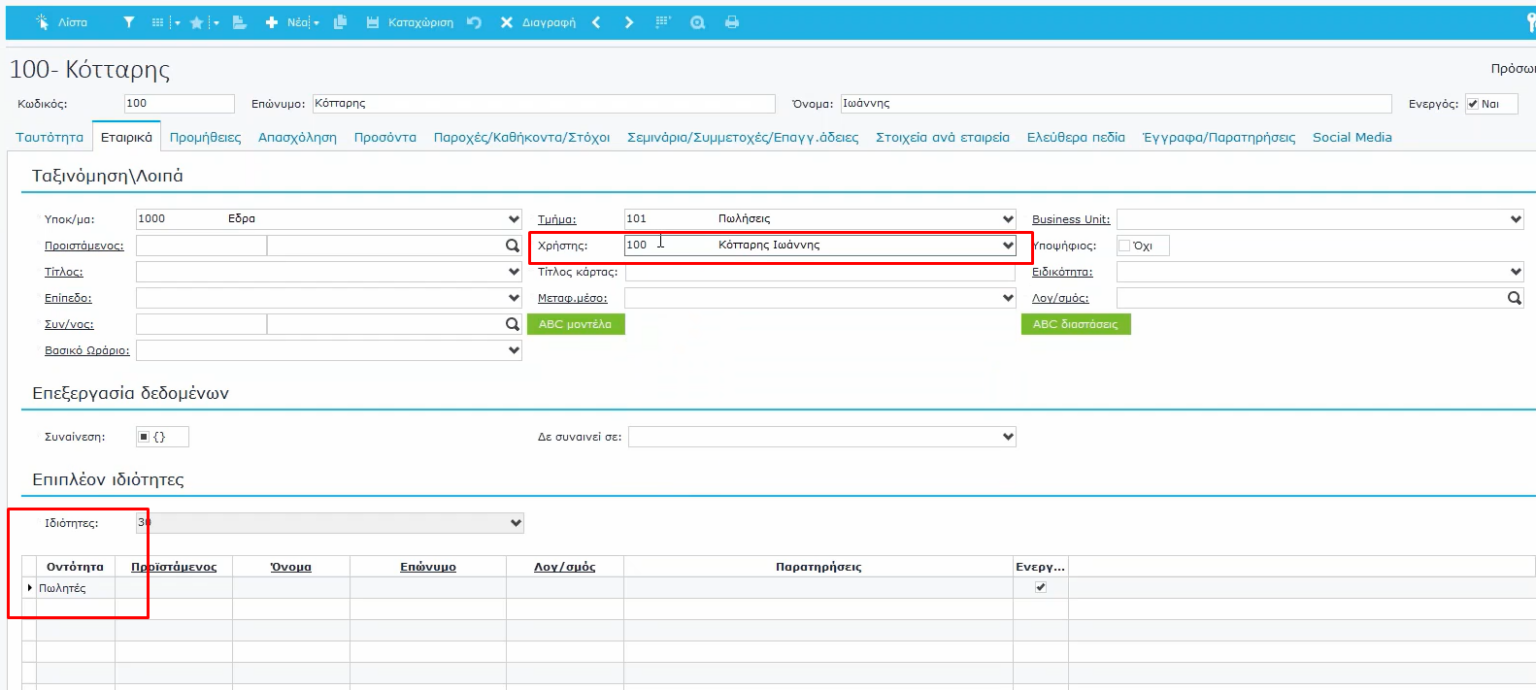Screen dimensions: 1536x690
Task: Click into the Κωδικός field
Action: pos(179,104)
